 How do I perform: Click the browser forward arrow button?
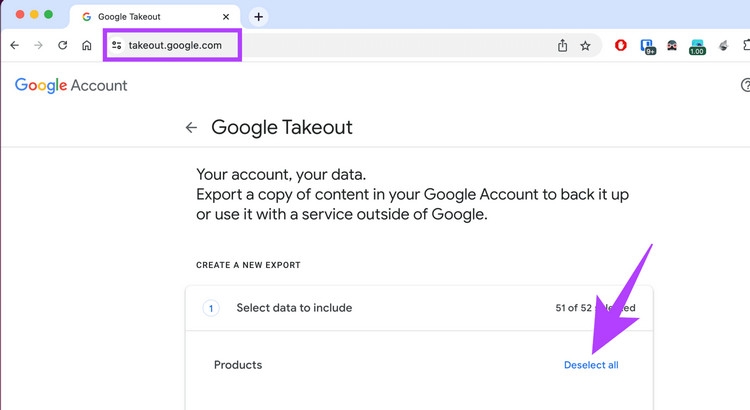point(38,46)
